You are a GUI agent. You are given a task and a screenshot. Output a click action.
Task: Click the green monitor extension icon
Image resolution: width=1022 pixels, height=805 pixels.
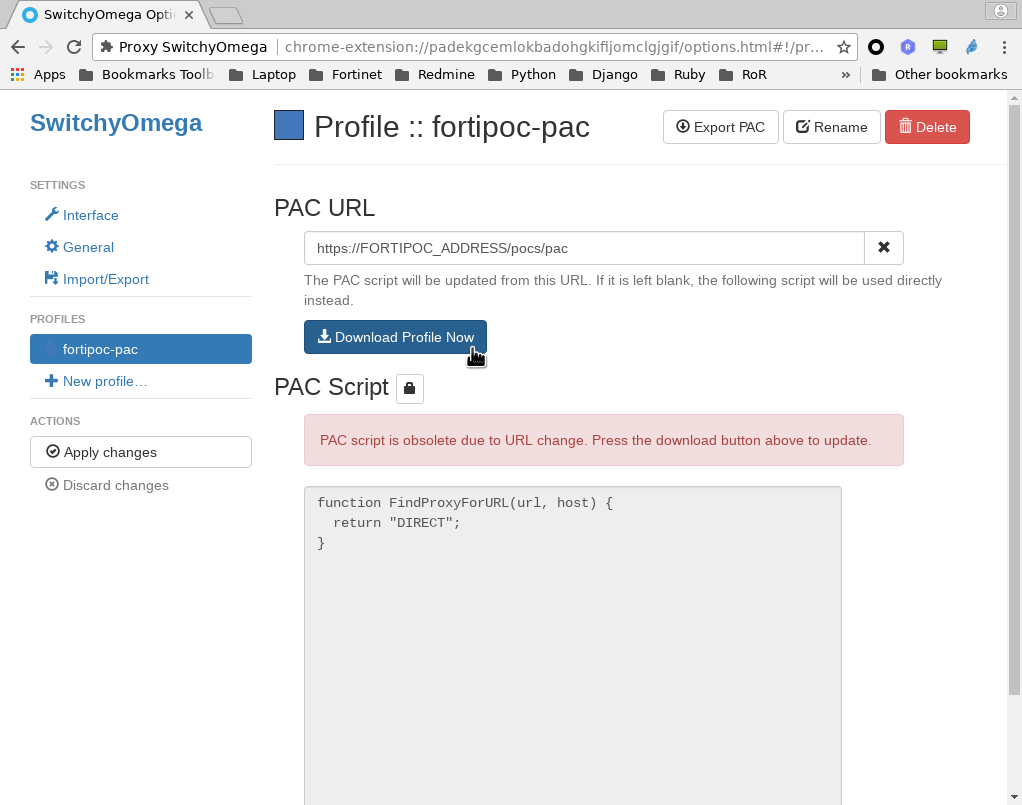(940, 47)
